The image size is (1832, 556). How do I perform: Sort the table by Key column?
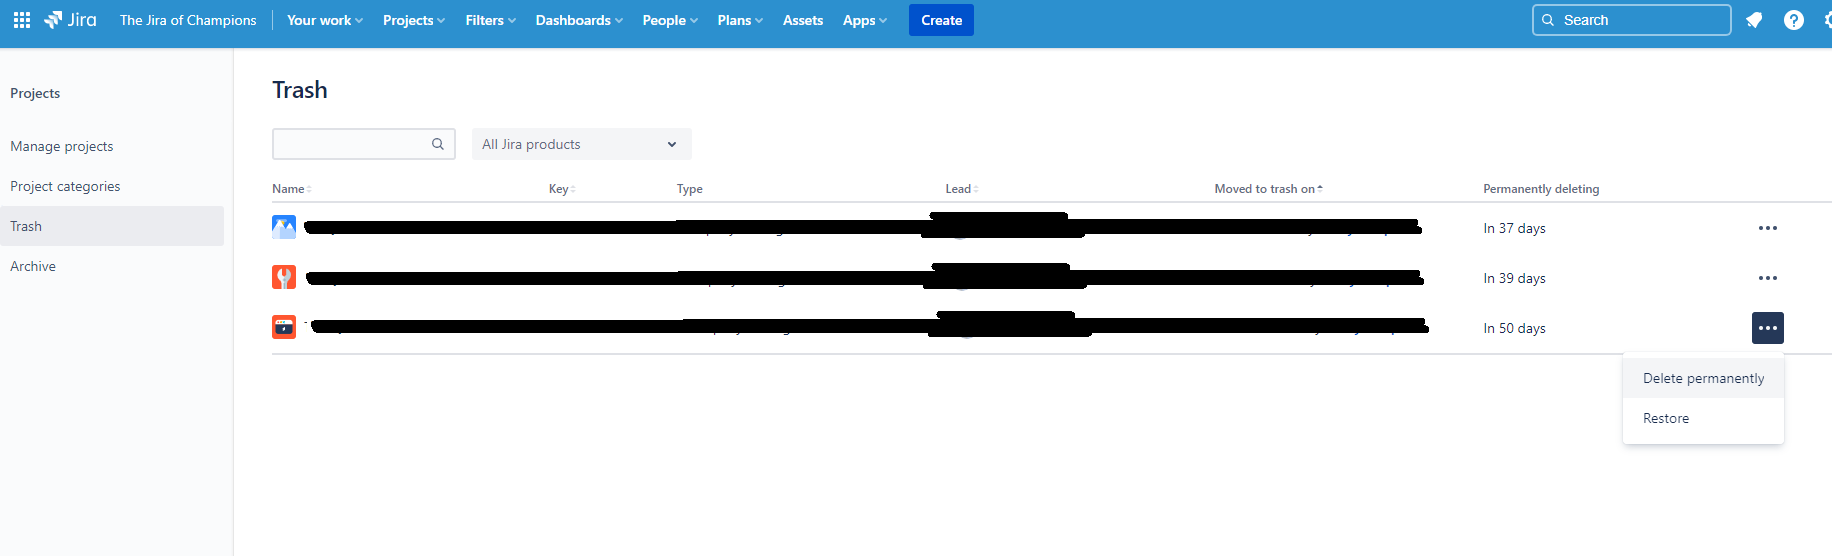pyautogui.click(x=562, y=189)
